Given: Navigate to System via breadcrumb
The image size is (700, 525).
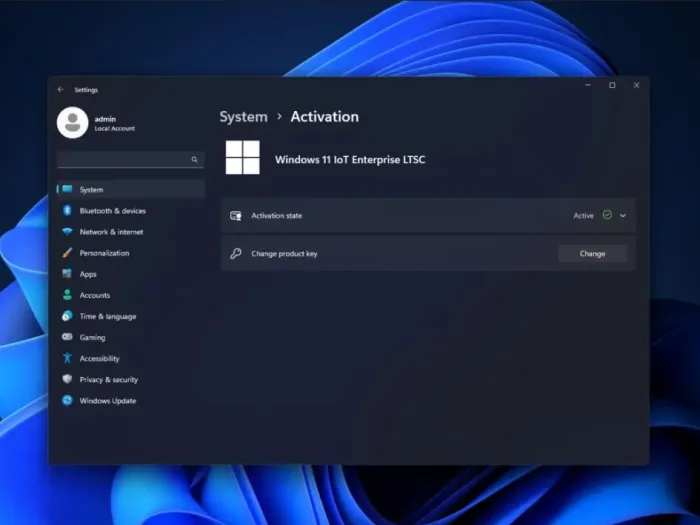Looking at the screenshot, I should 243,117.
